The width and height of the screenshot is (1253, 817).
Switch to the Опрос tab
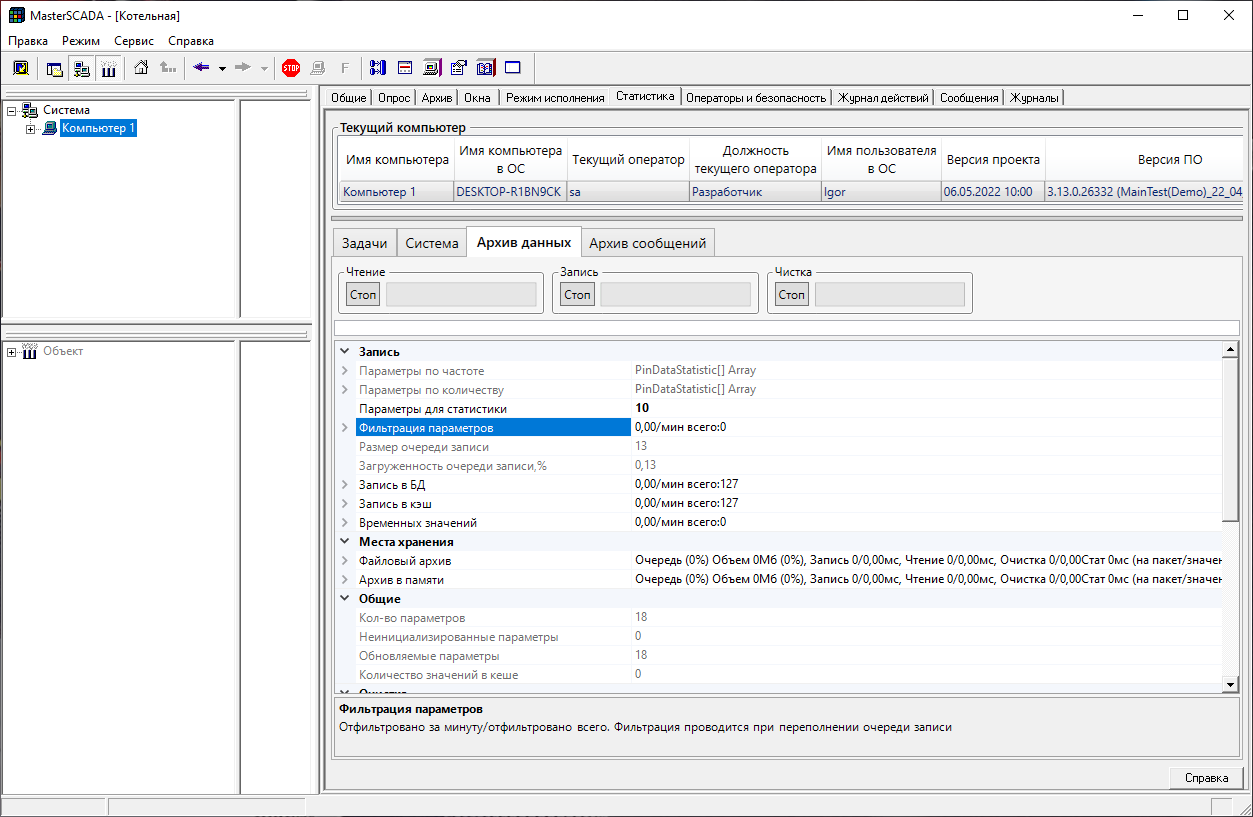394,98
